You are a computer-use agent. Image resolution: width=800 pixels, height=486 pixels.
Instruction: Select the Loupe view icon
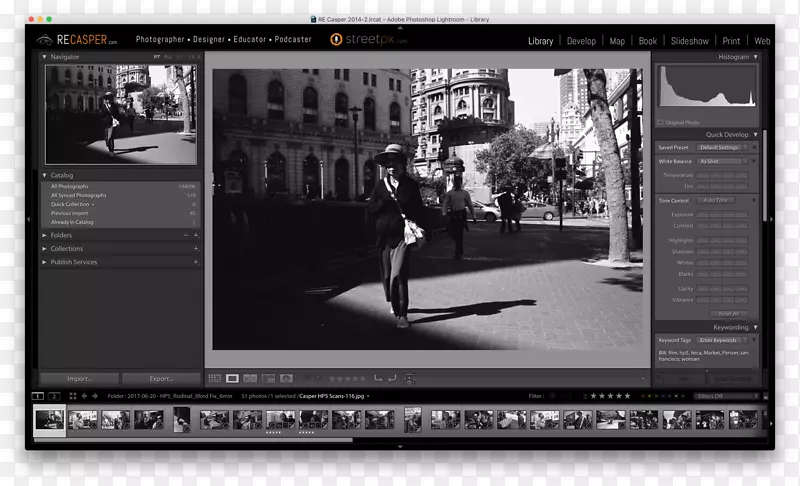[x=232, y=378]
